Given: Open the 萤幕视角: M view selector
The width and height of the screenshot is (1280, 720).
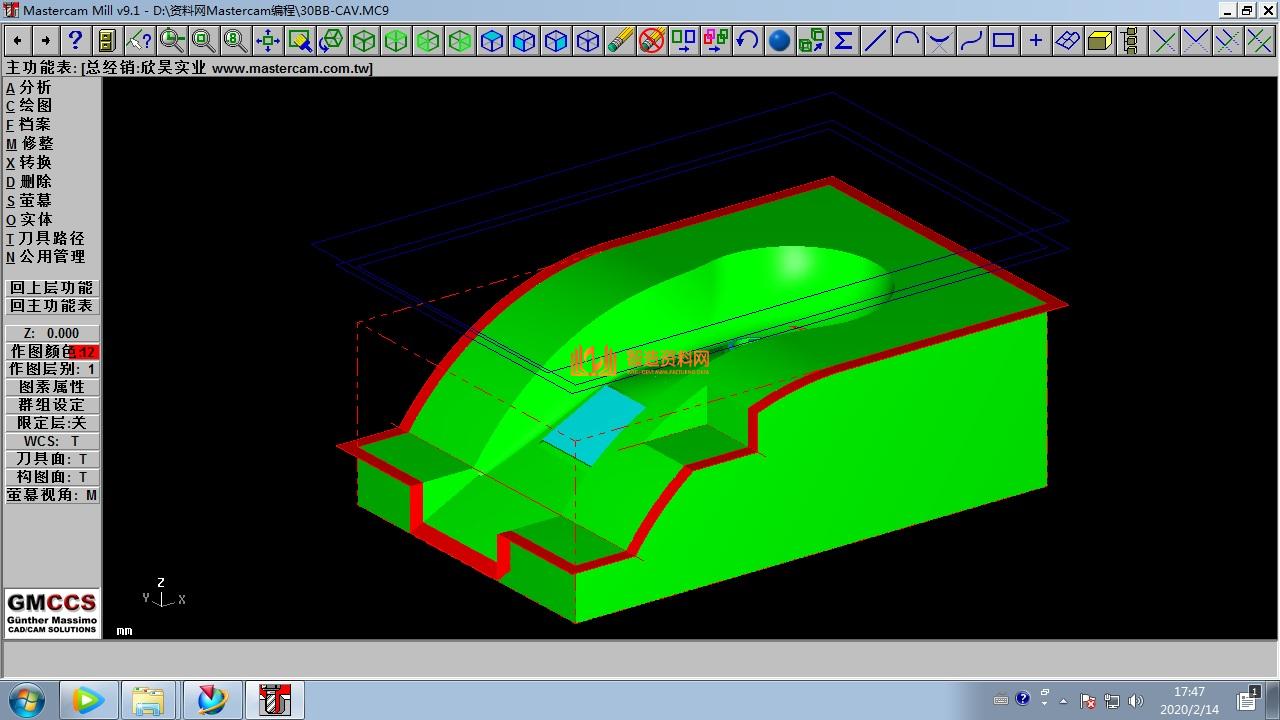Looking at the screenshot, I should coord(52,495).
